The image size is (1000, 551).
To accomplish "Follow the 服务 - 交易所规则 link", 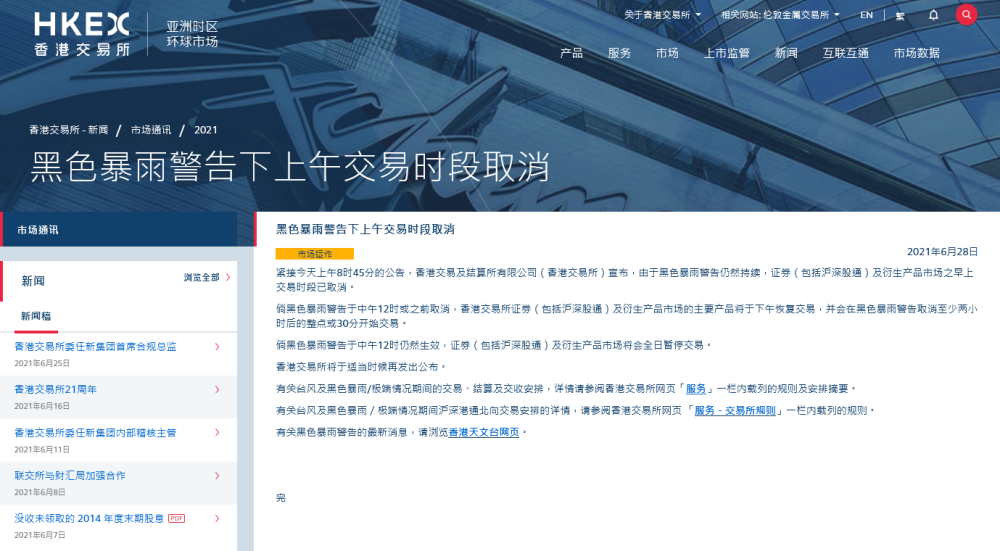I will point(735,410).
